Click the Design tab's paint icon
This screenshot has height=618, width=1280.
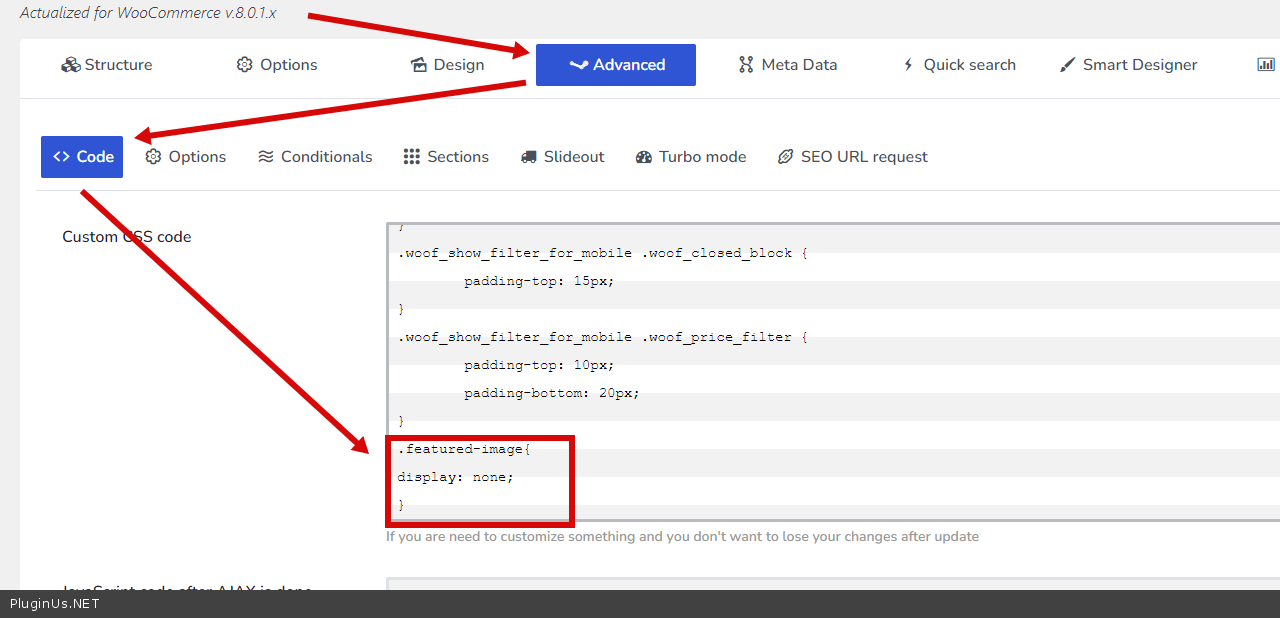pyautogui.click(x=419, y=65)
